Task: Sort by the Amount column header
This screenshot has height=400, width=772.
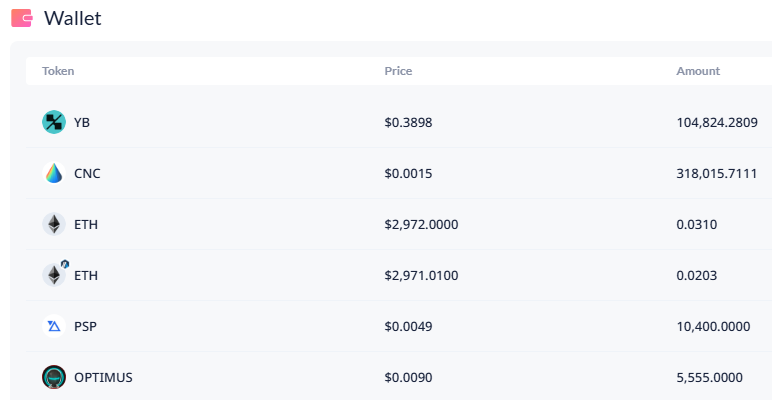Action: pos(698,71)
